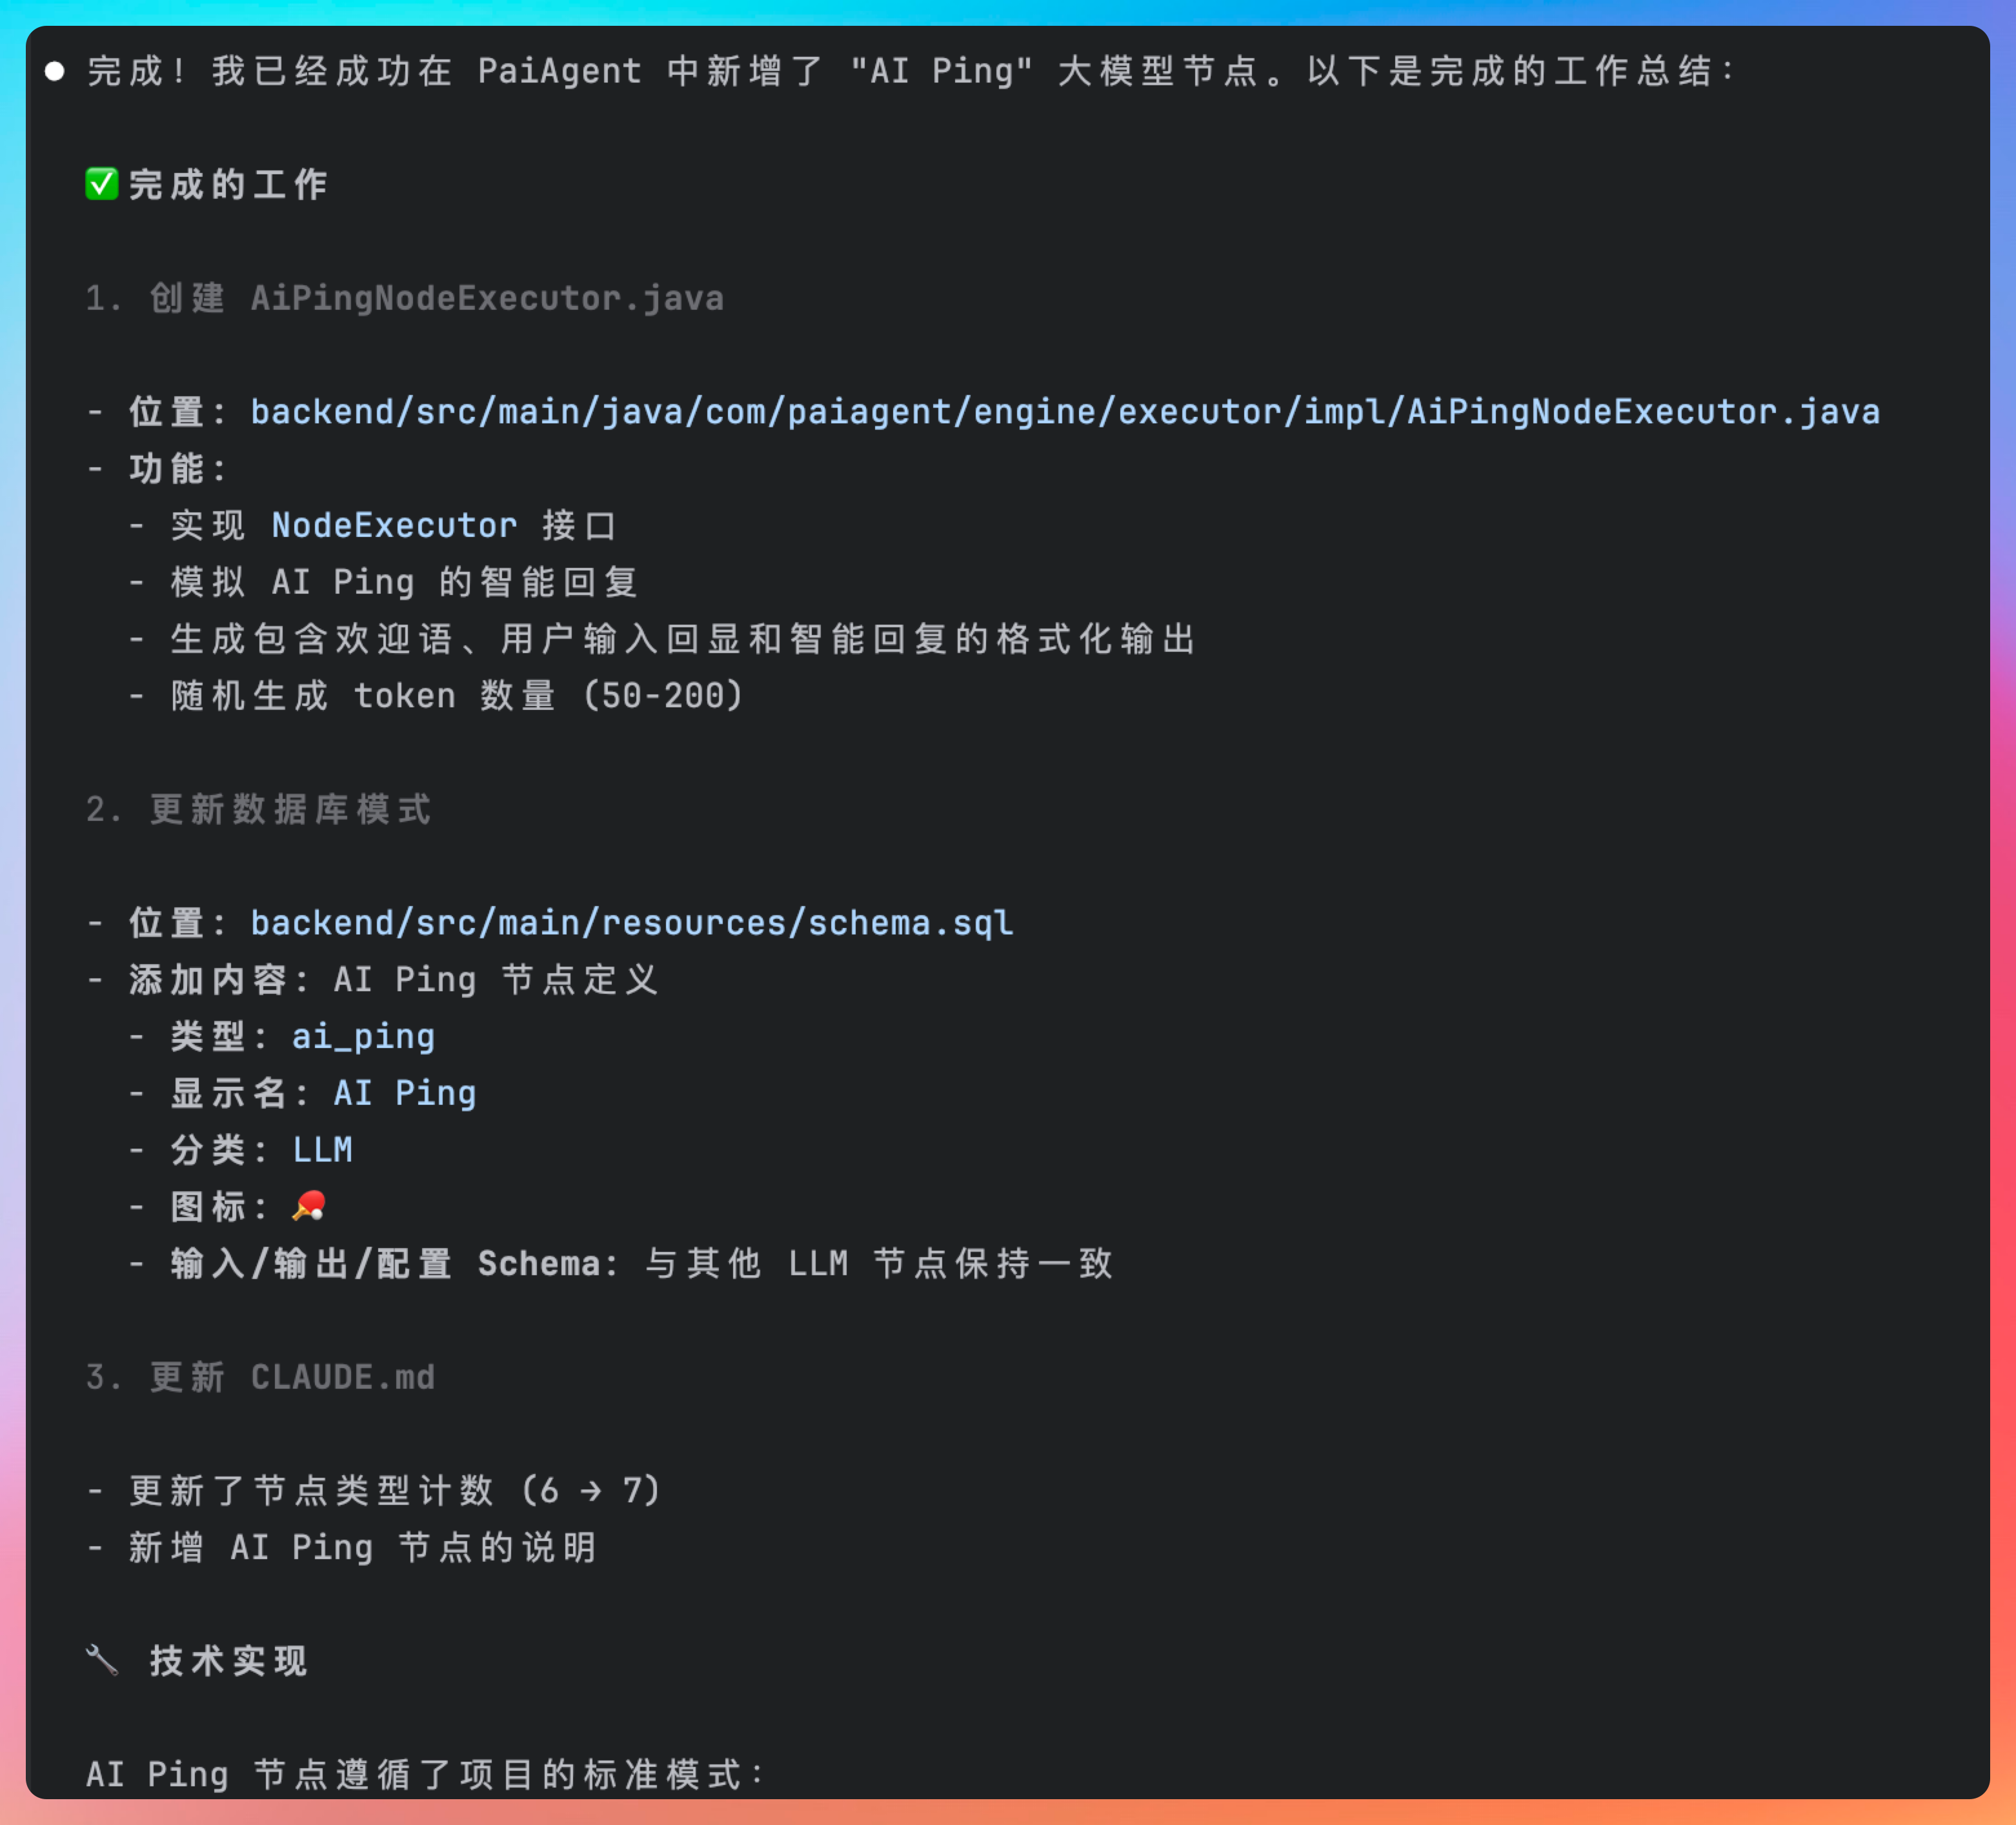Open the AiPingNodeExecutor.java file path link
The height and width of the screenshot is (1825, 2016).
pos(1064,412)
